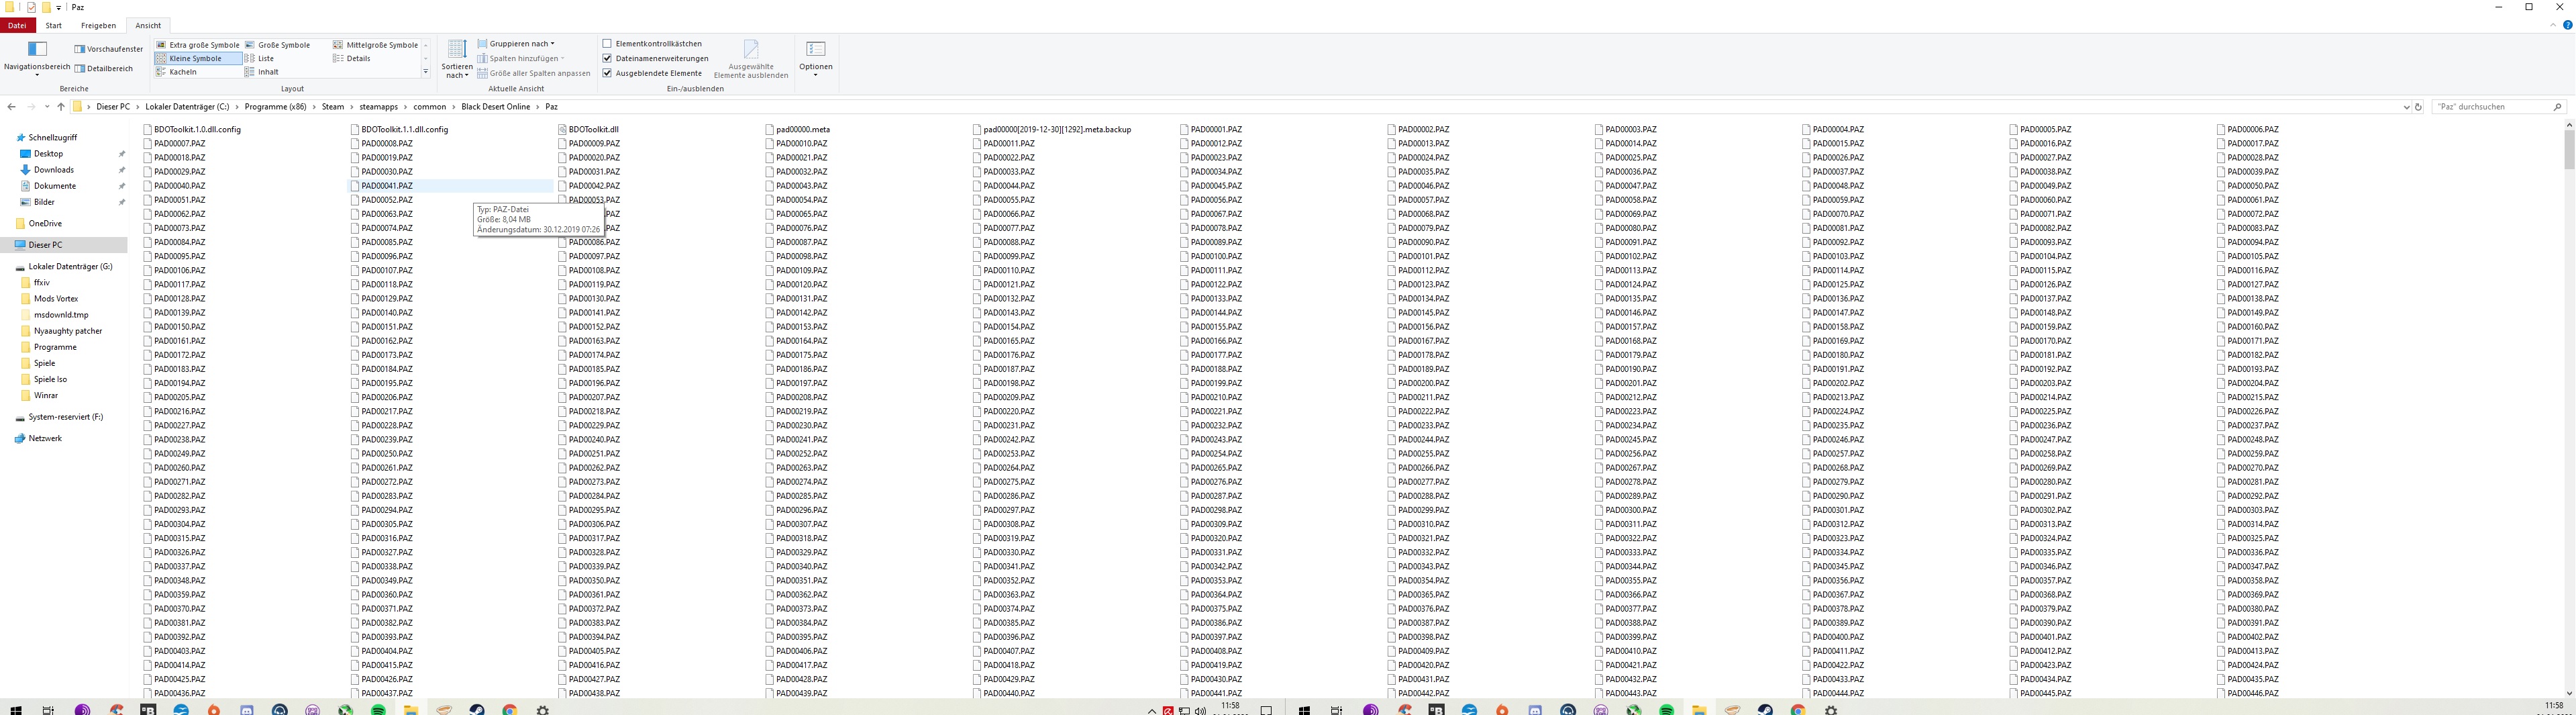Uncheck the Ausgeblendete Elemente checkbox

(x=607, y=73)
